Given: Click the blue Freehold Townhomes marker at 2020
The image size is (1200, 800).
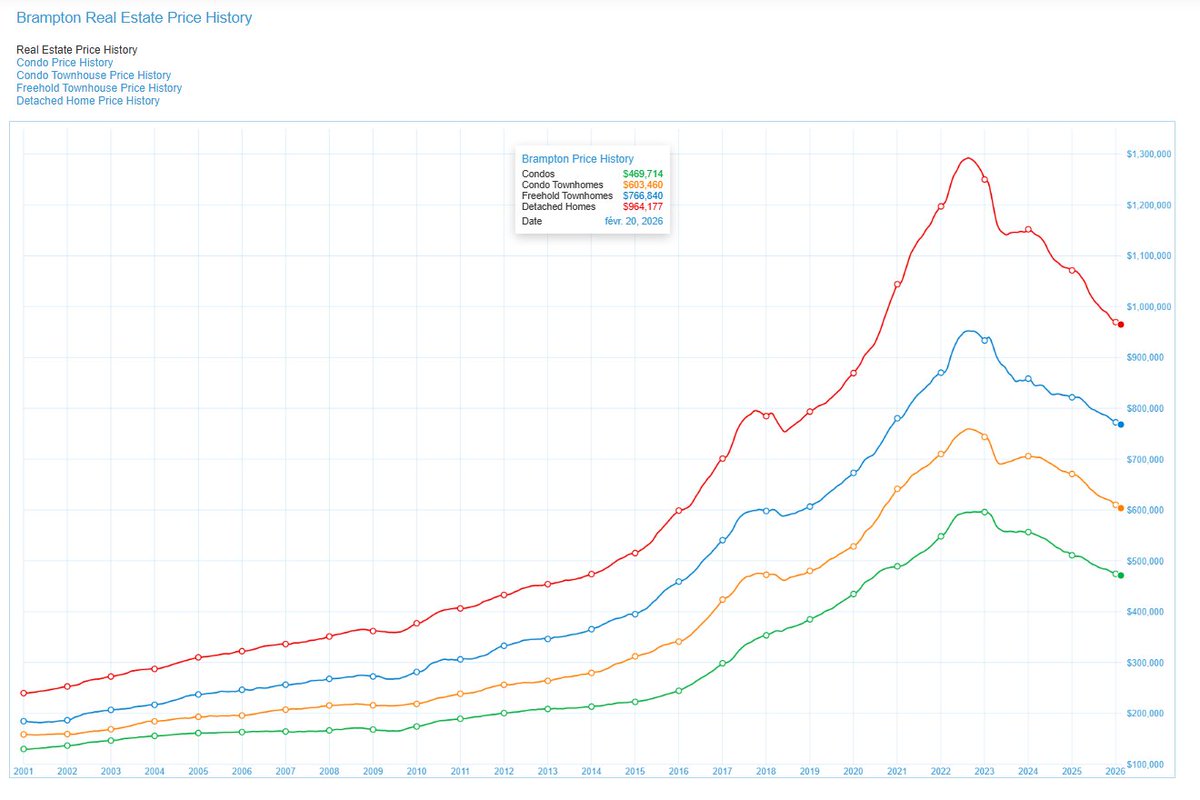Looking at the screenshot, I should tap(853, 473).
